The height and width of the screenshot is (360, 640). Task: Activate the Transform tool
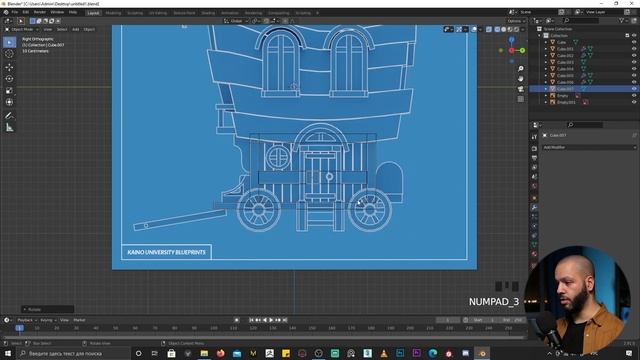point(9,102)
